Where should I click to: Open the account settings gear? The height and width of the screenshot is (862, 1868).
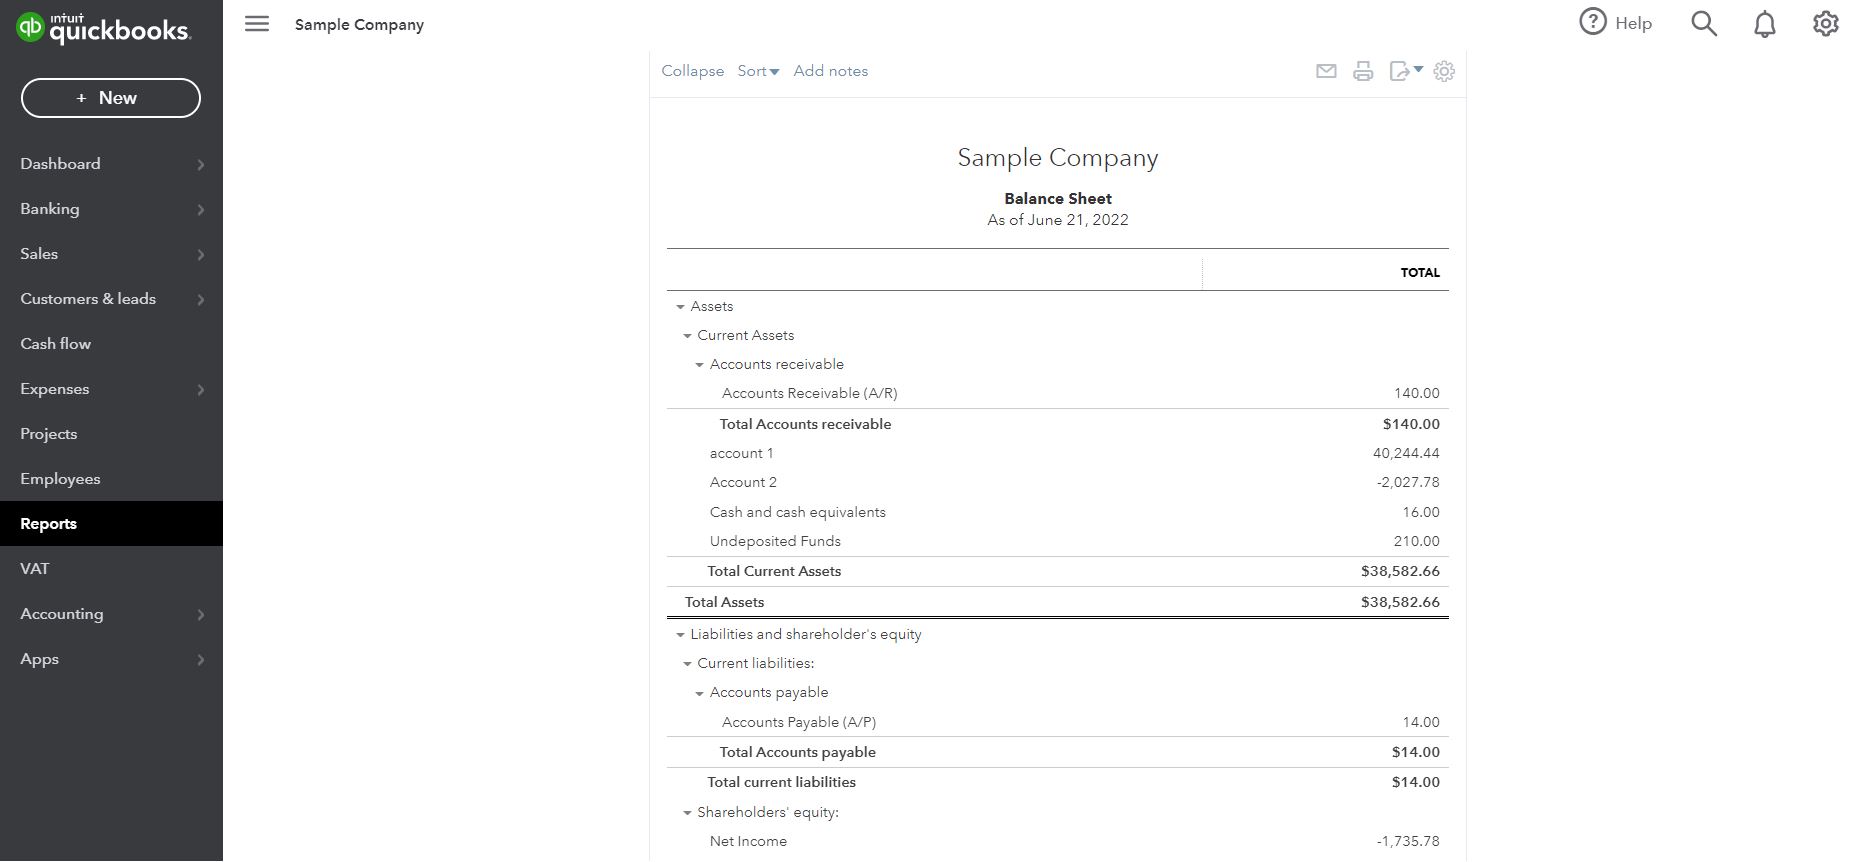point(1826,24)
